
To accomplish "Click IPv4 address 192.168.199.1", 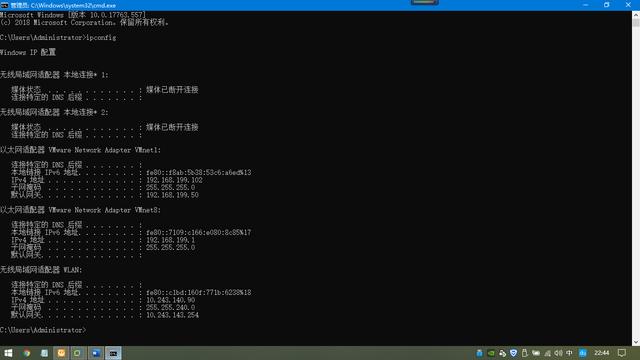I will (x=171, y=240).
